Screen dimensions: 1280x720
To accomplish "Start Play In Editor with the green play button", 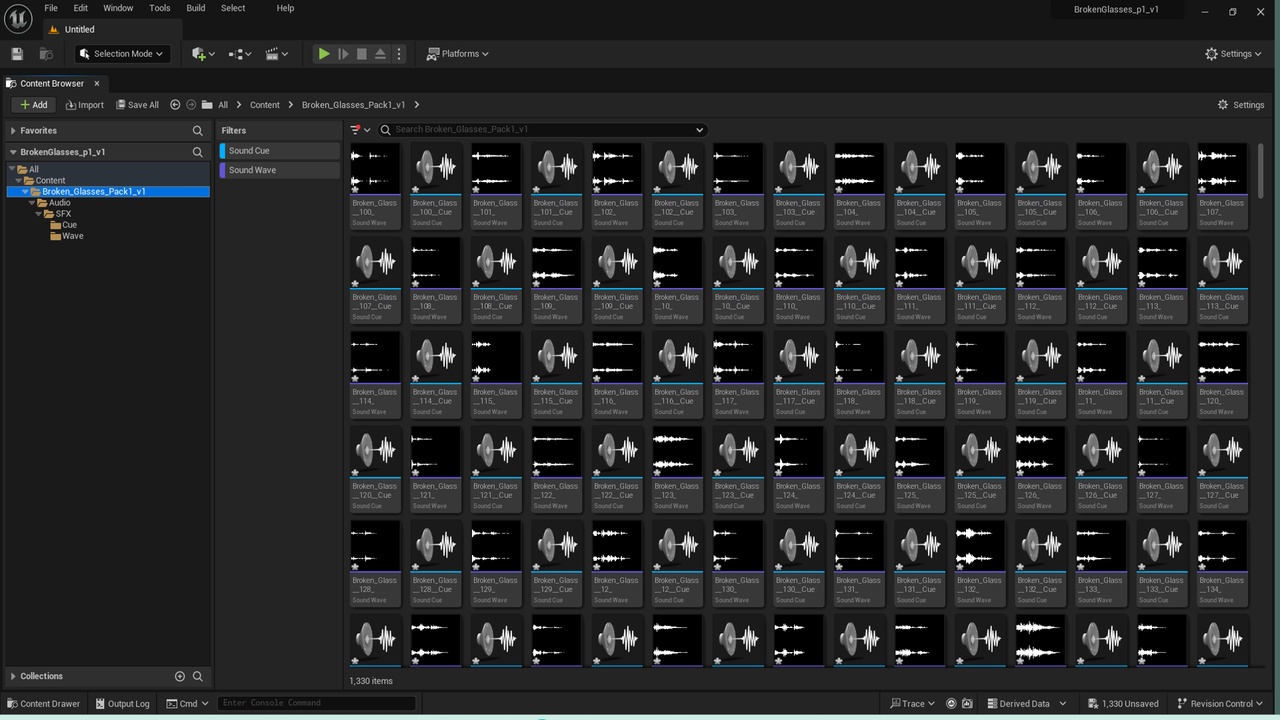I will click(324, 54).
